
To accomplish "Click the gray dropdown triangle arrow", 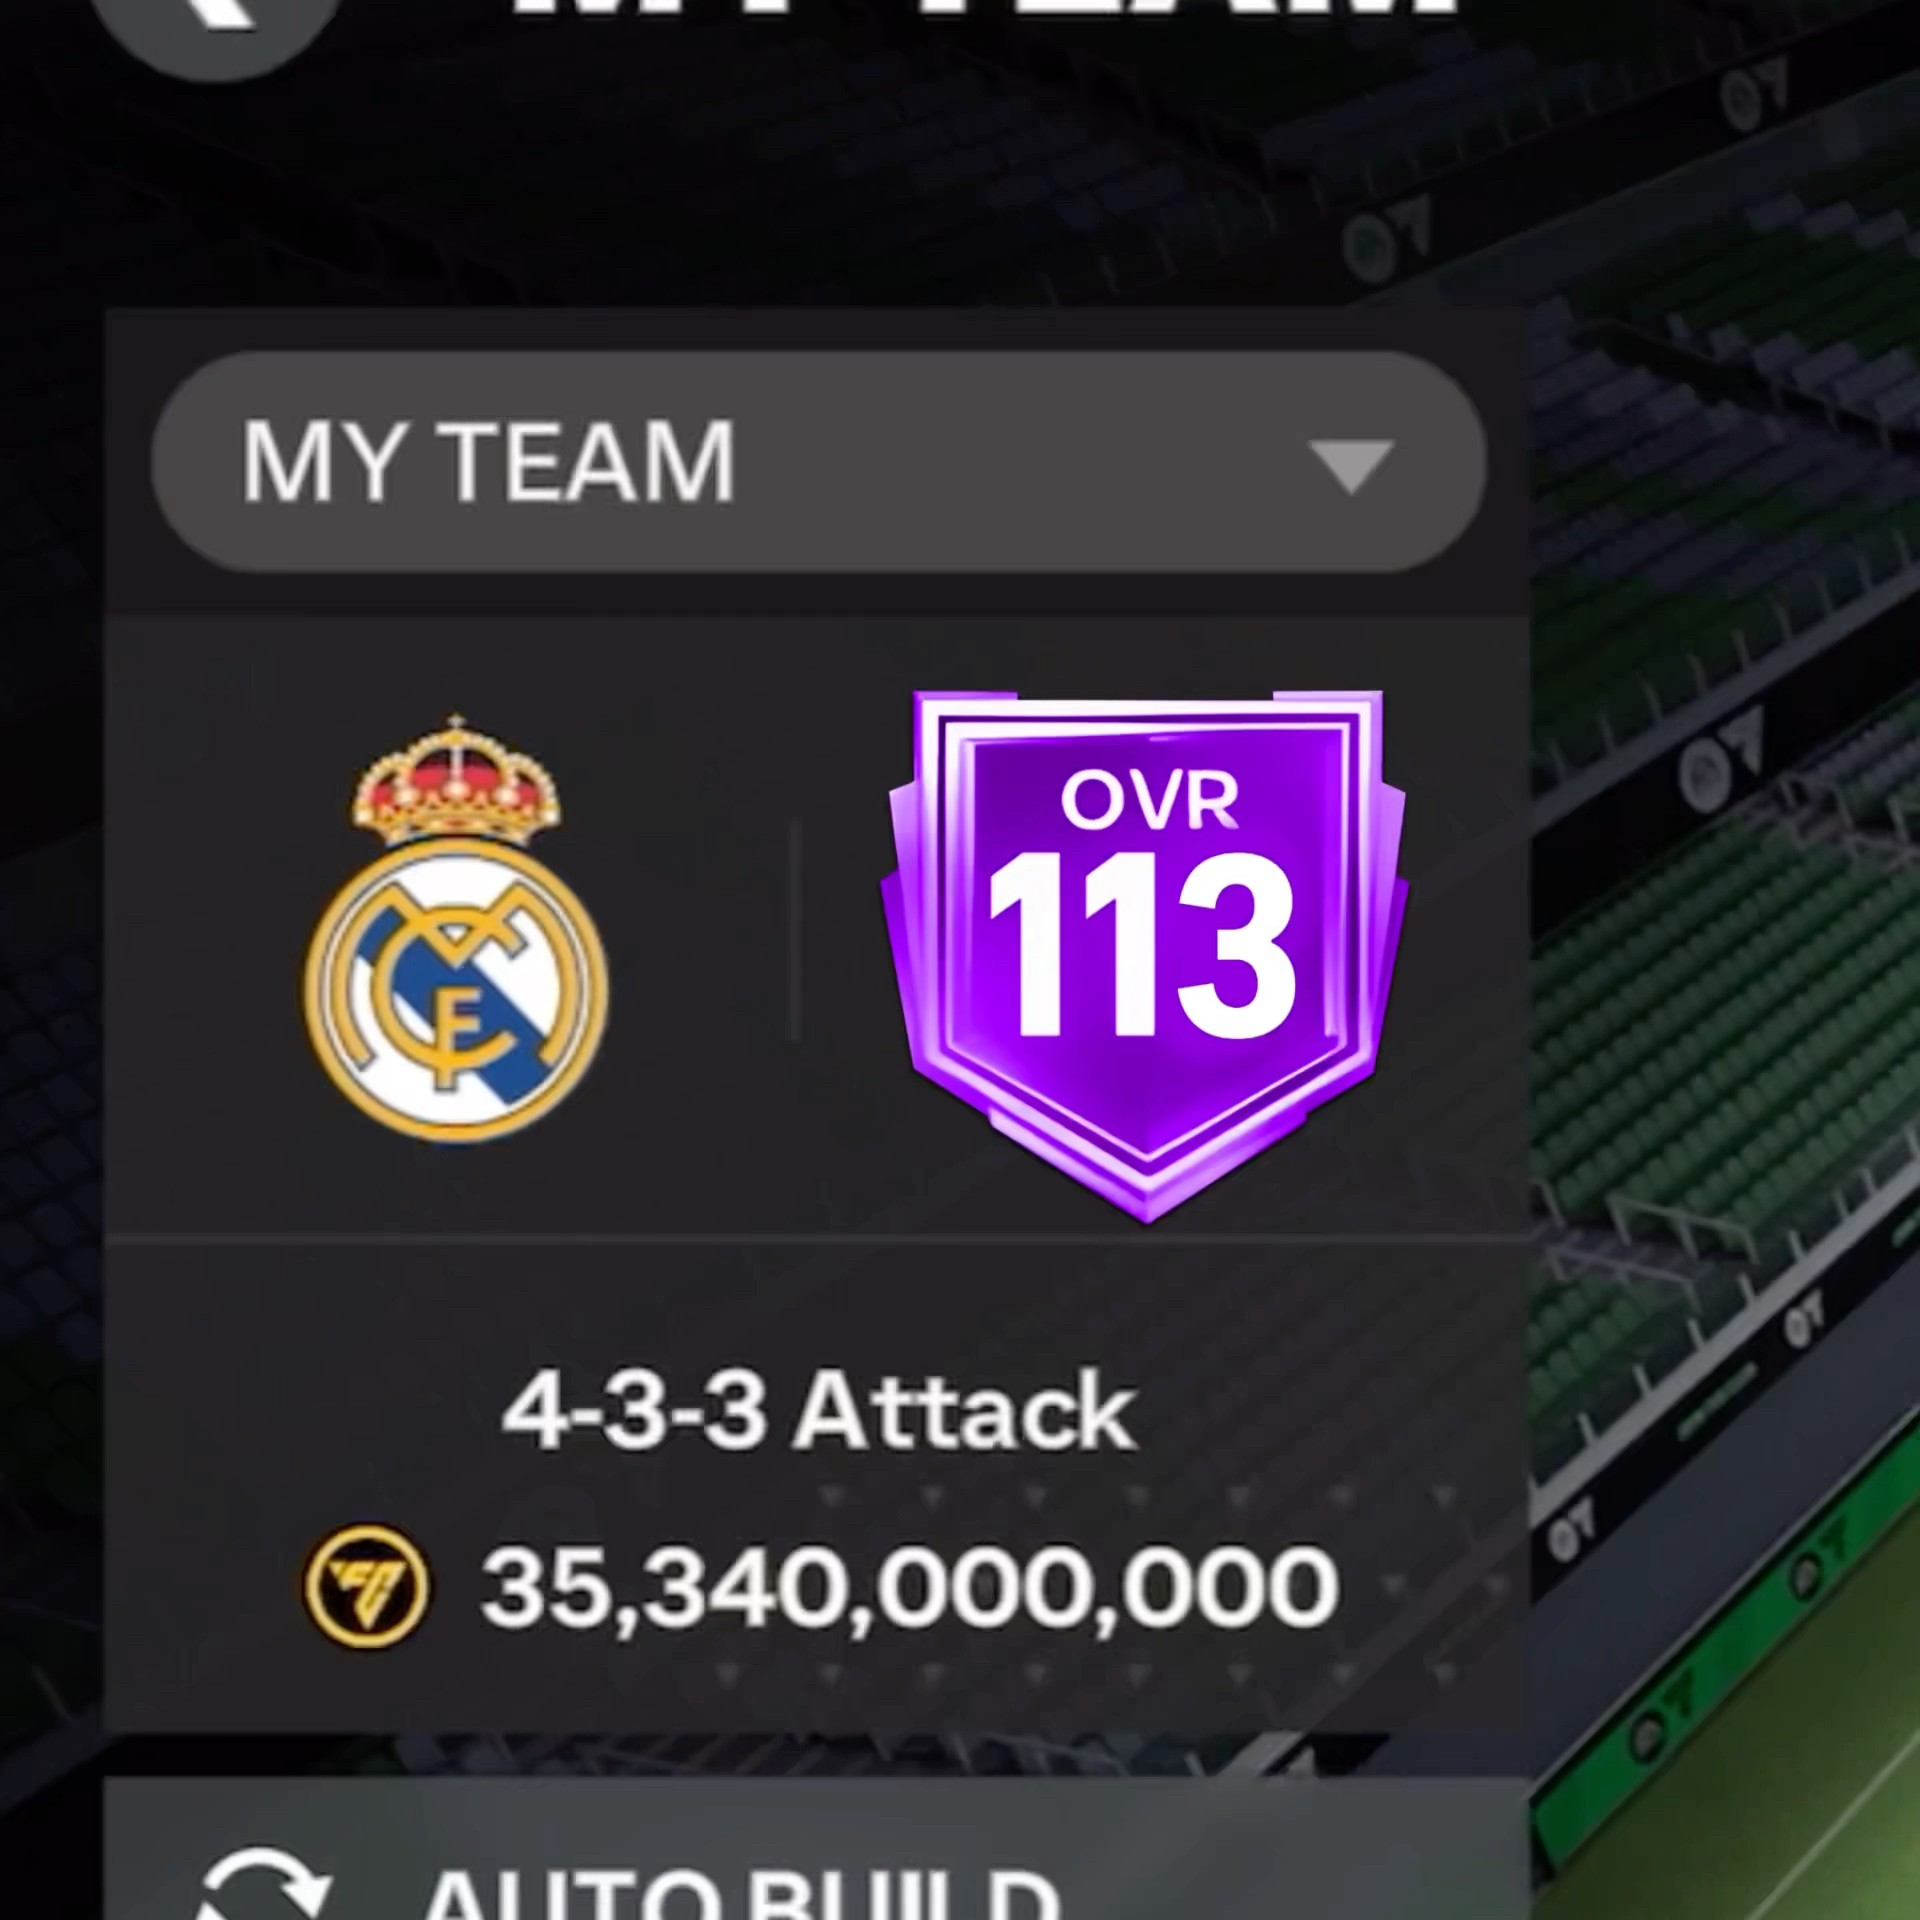I will click(x=1352, y=465).
